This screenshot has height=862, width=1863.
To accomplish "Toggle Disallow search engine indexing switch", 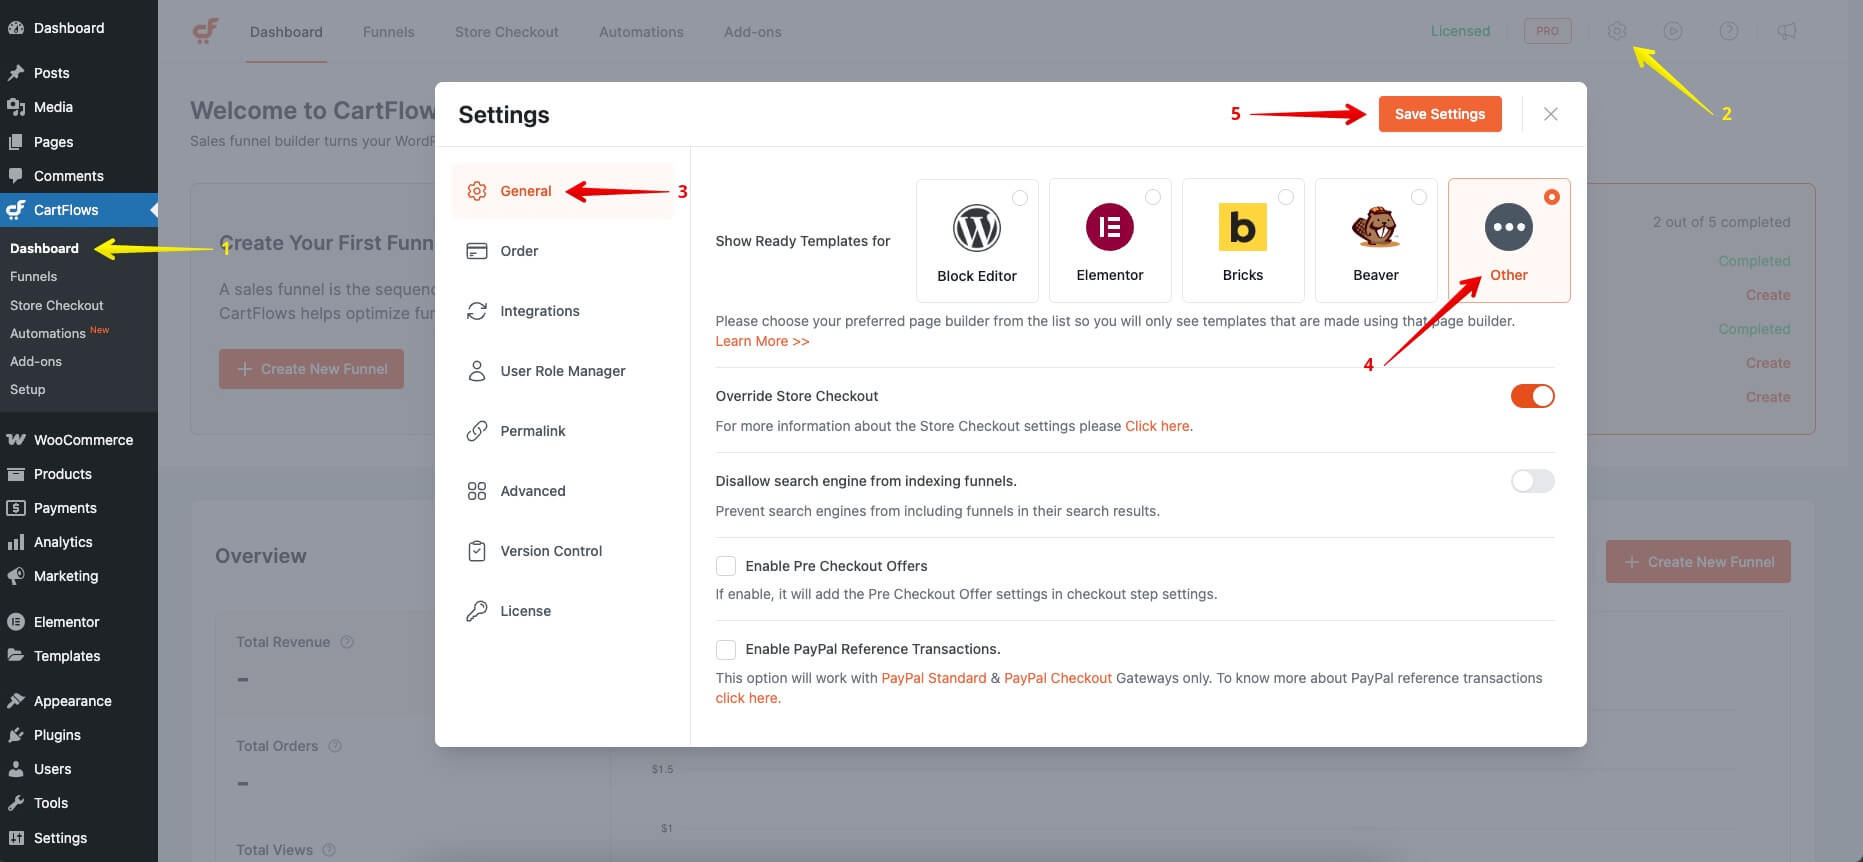I will coord(1533,481).
